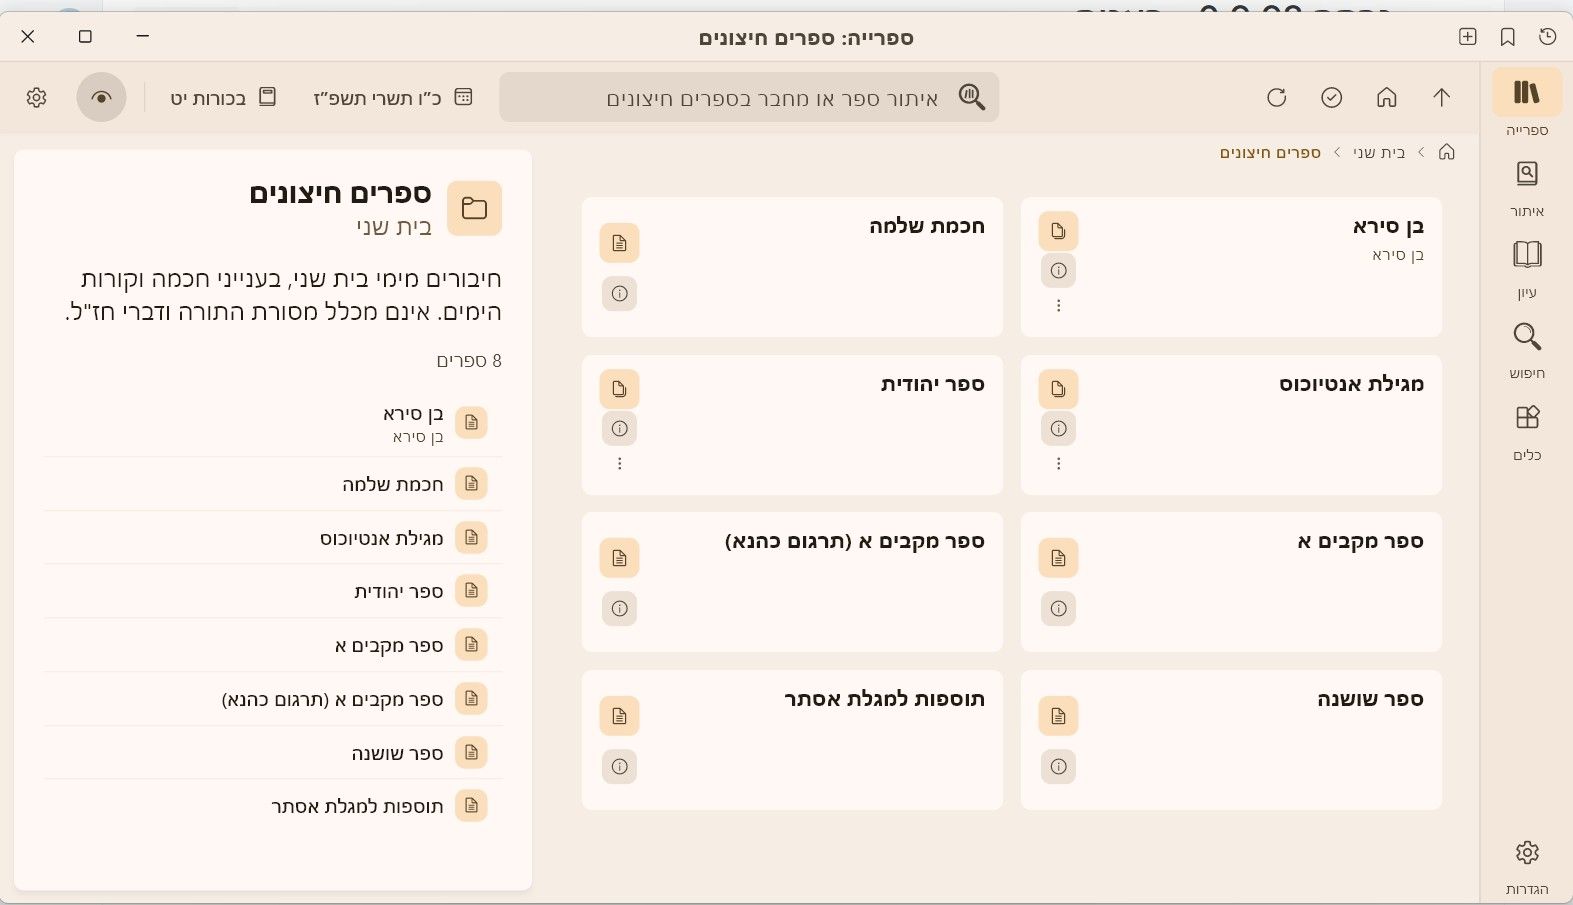Click the circled checkmark toolbar icon
Screen dimensions: 1573x905
(1331, 97)
